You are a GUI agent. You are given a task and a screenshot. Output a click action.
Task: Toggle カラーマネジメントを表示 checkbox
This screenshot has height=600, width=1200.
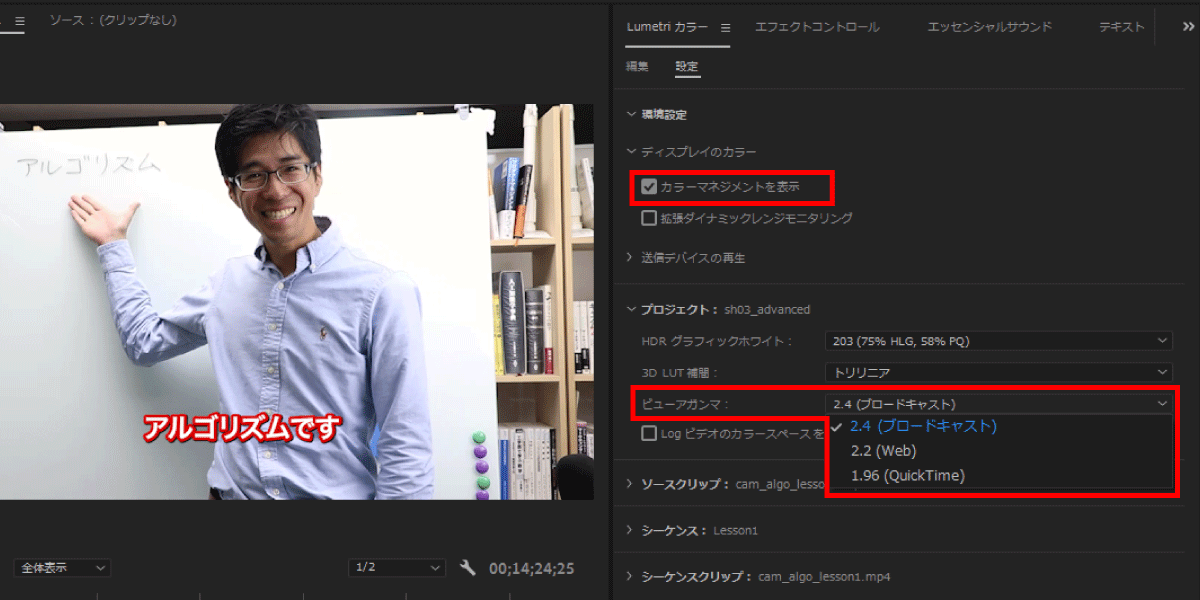(x=650, y=187)
